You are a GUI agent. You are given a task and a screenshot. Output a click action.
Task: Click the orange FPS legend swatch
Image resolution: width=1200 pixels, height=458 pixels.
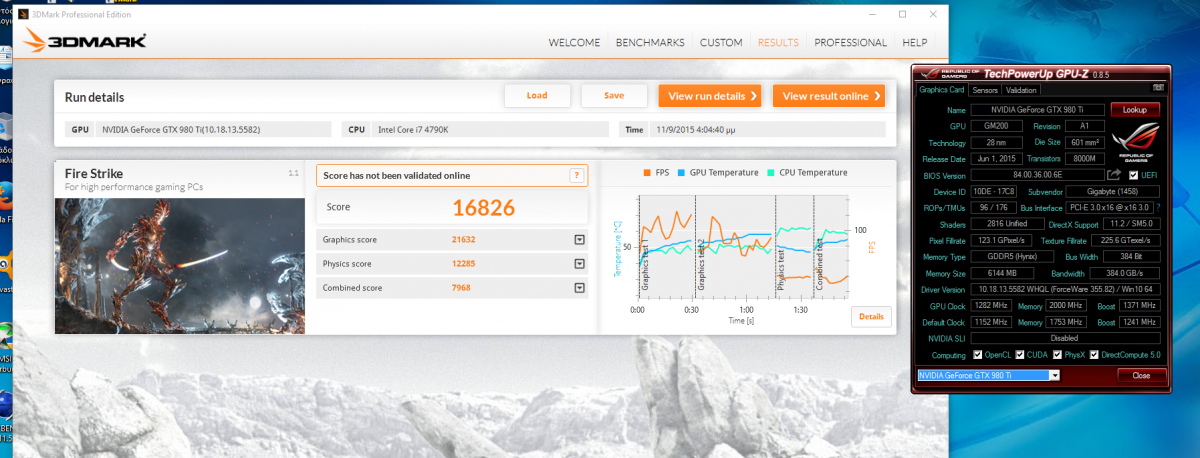coord(649,173)
